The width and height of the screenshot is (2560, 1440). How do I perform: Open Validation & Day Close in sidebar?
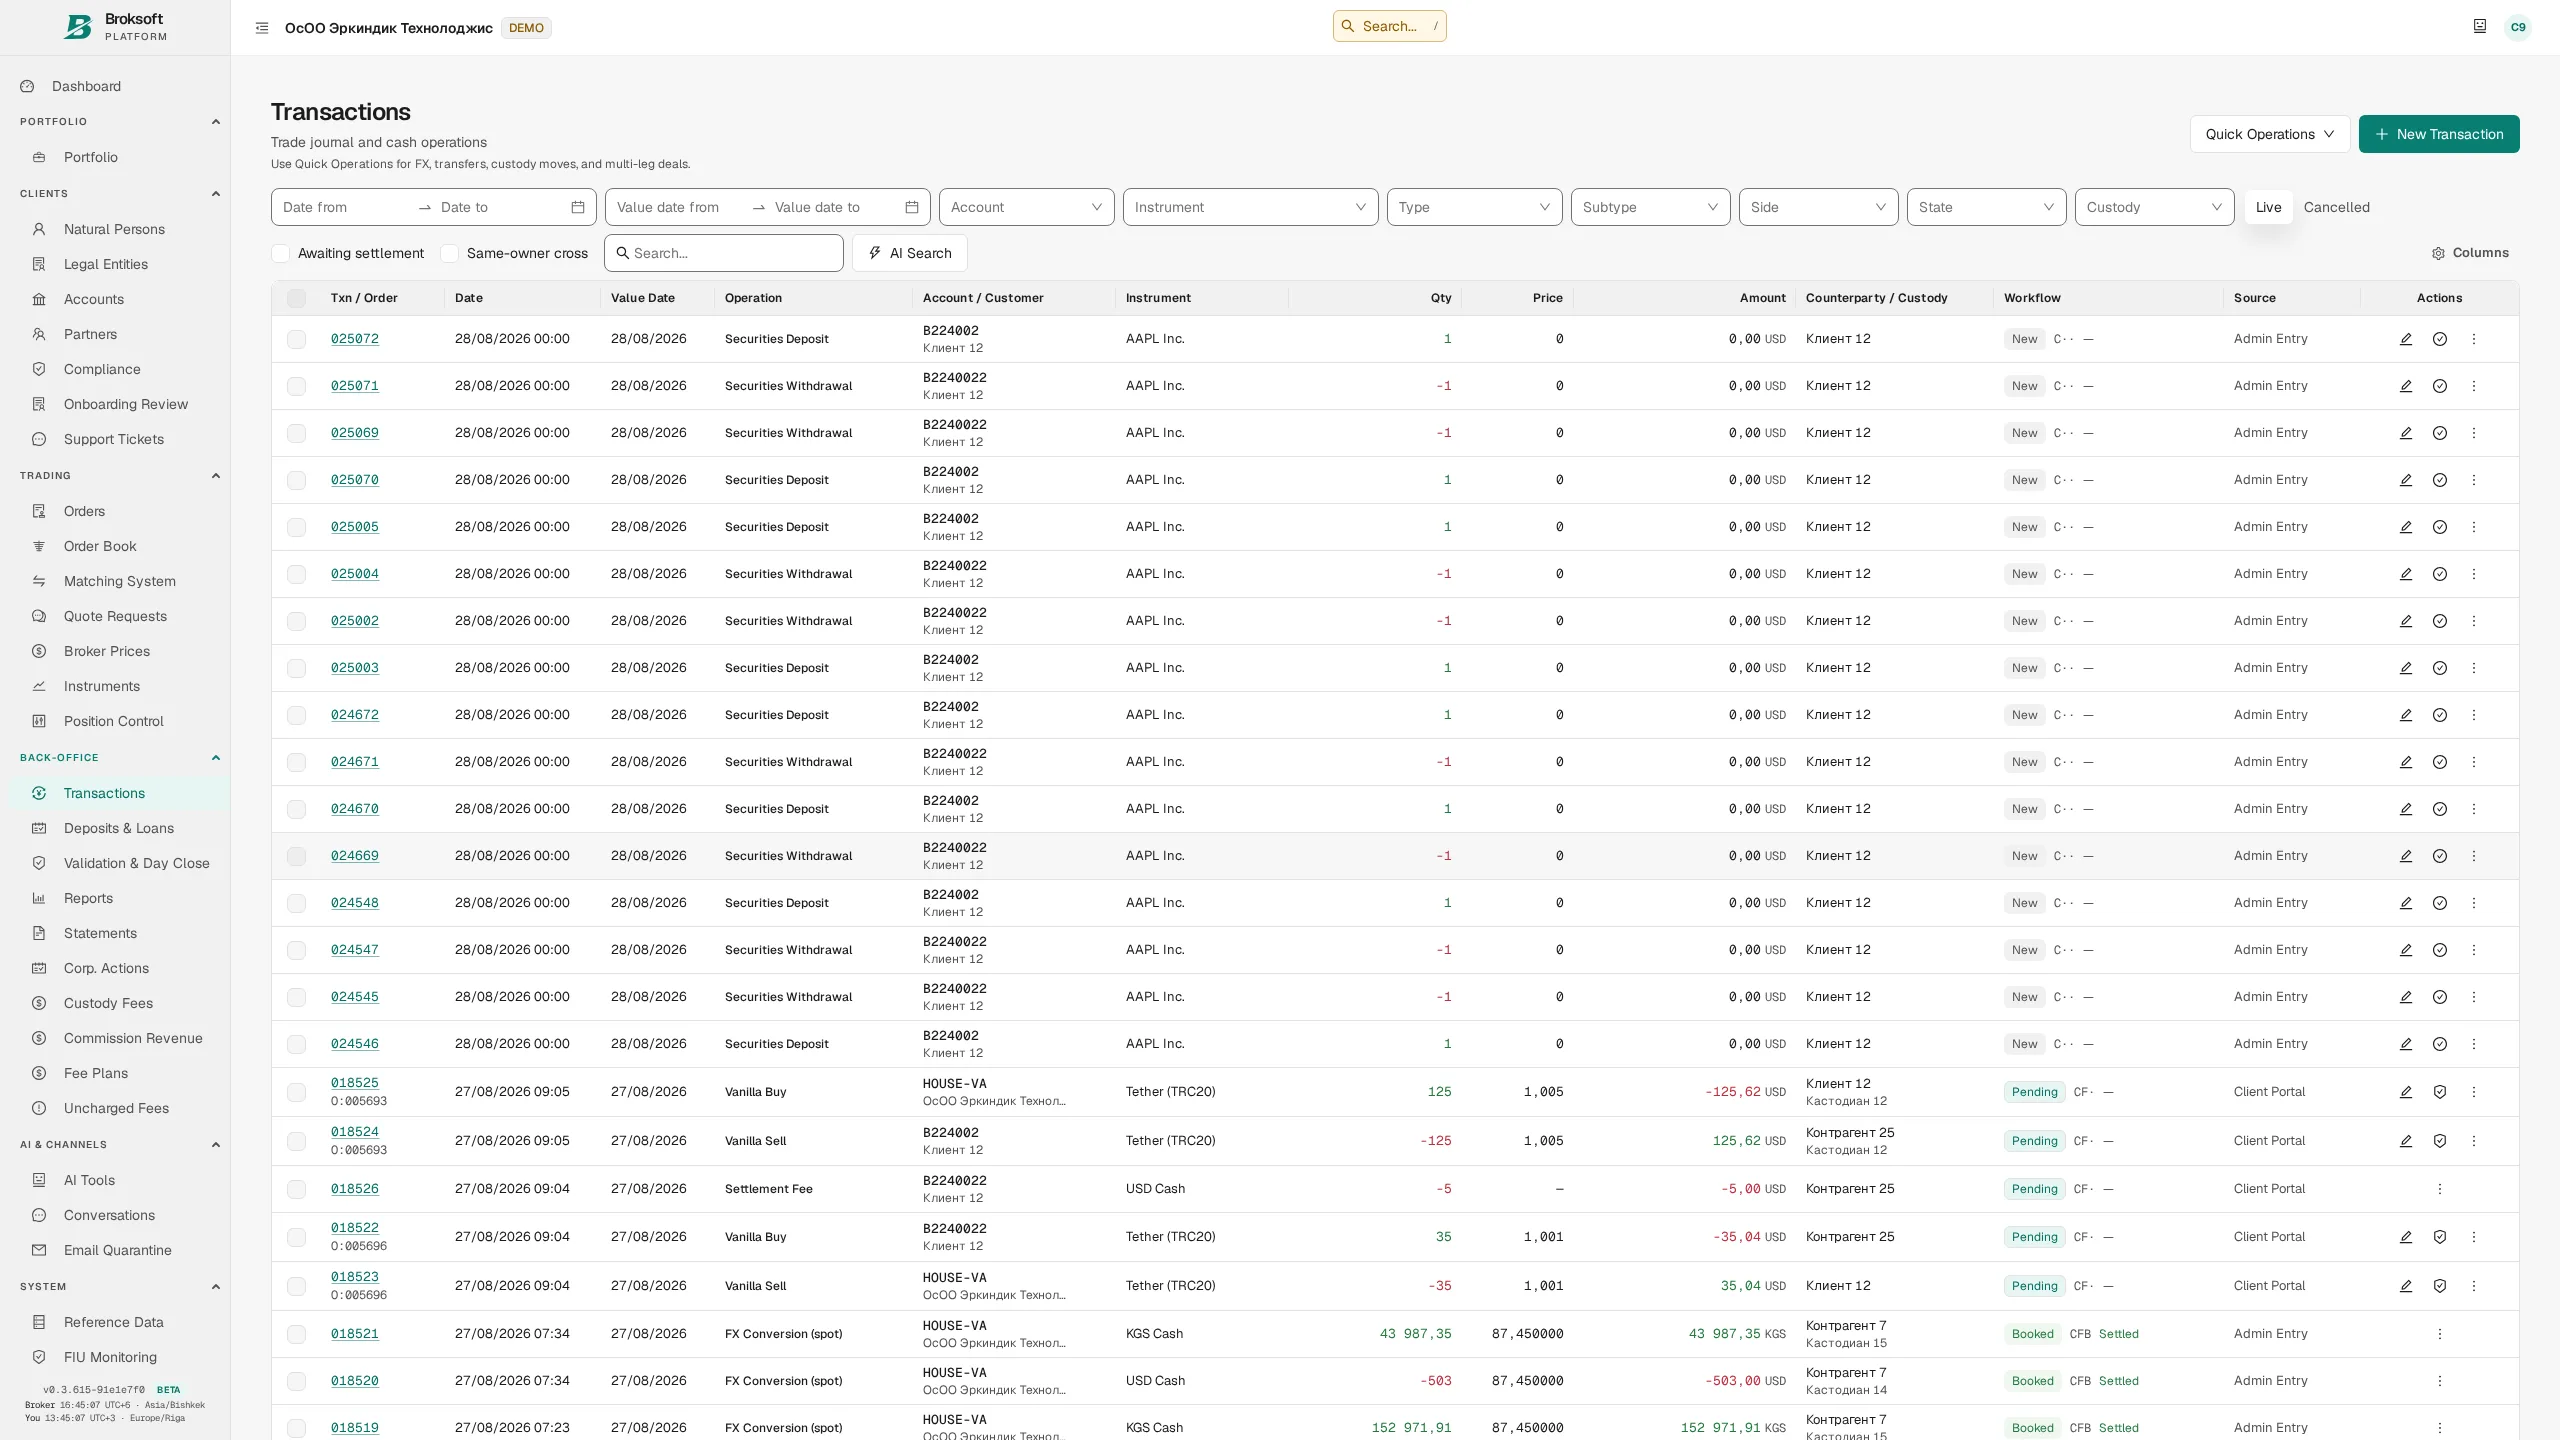(136, 863)
